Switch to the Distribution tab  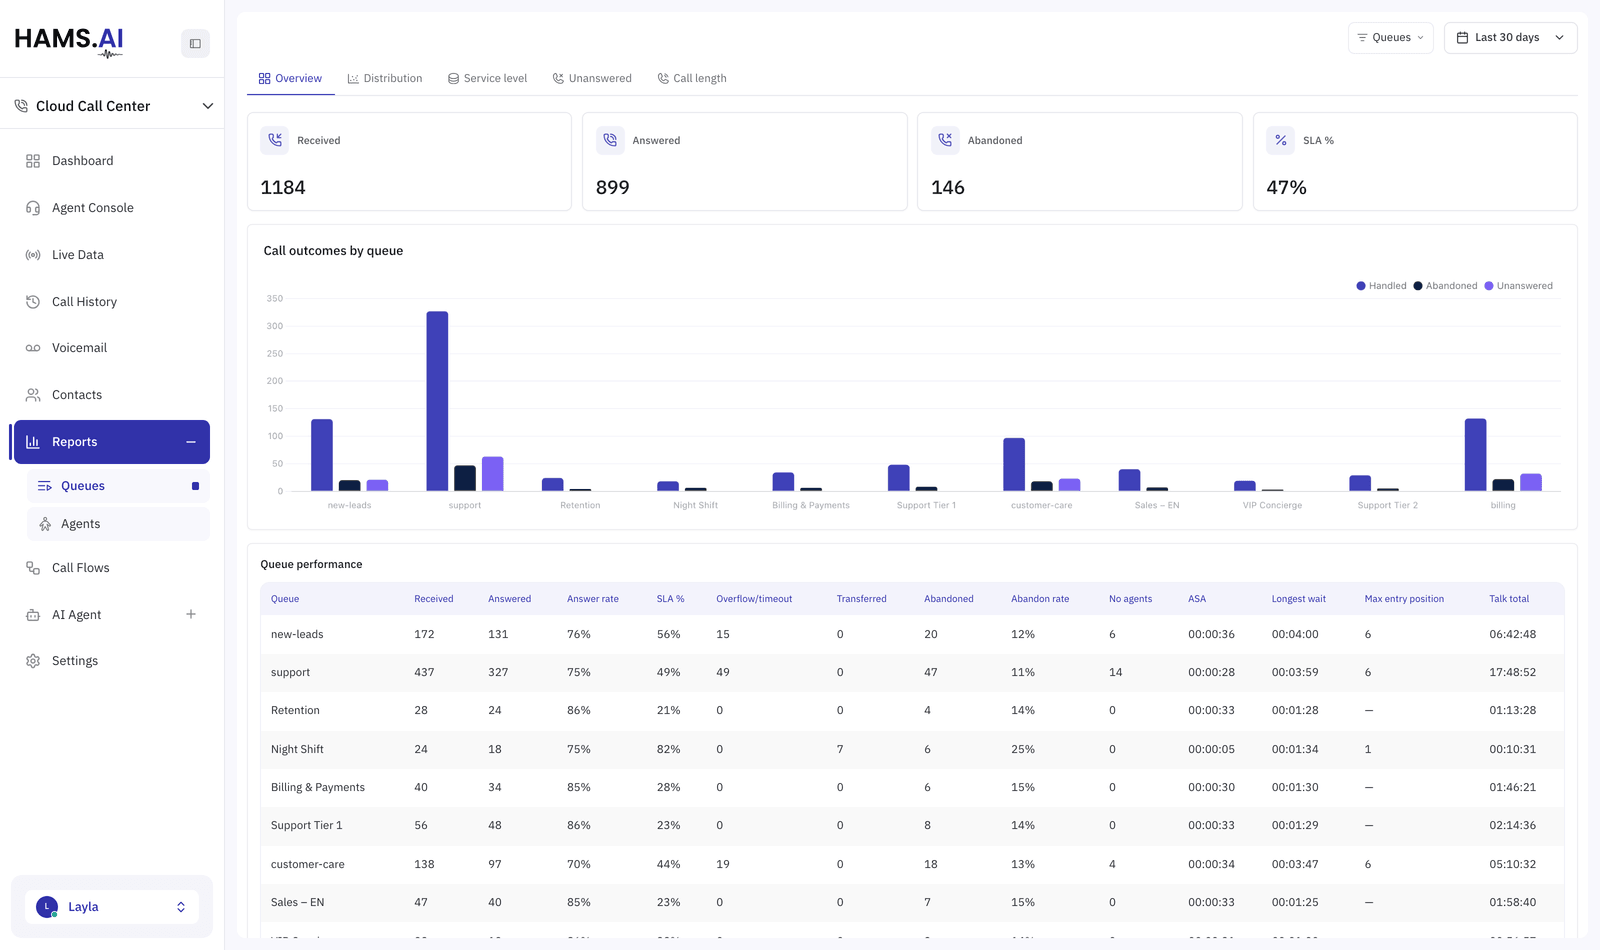385,78
